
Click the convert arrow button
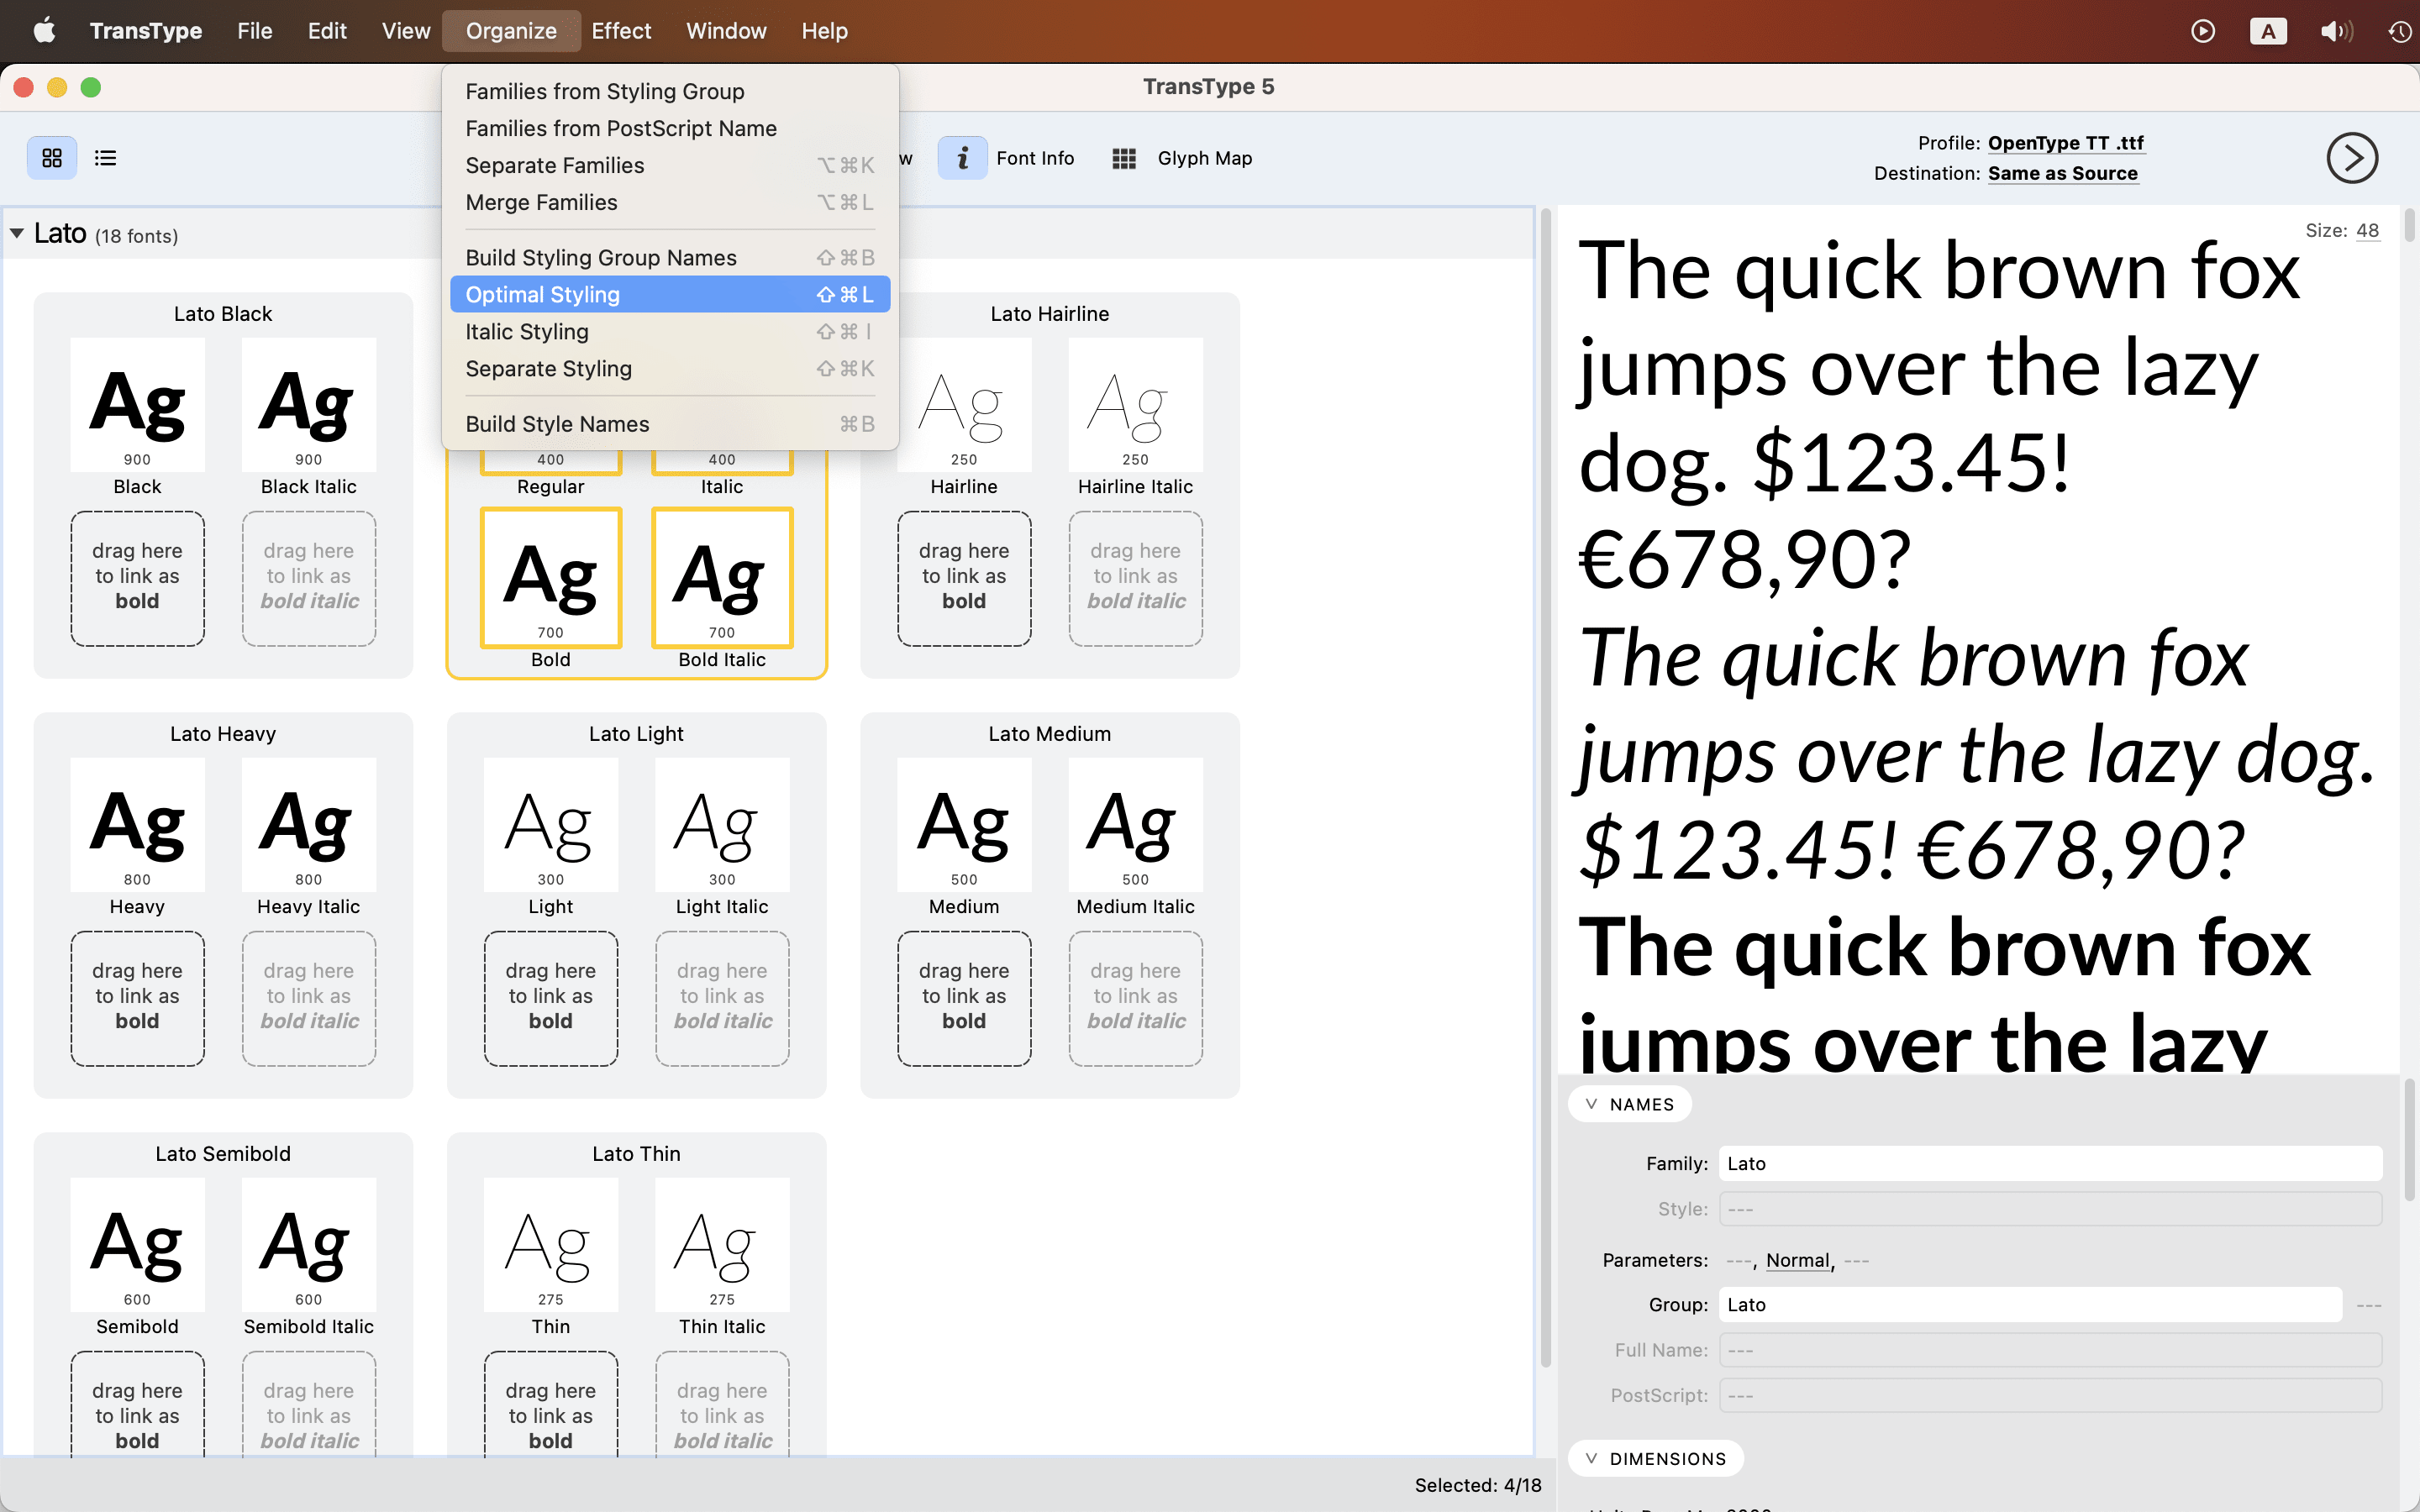pyautogui.click(x=2352, y=158)
